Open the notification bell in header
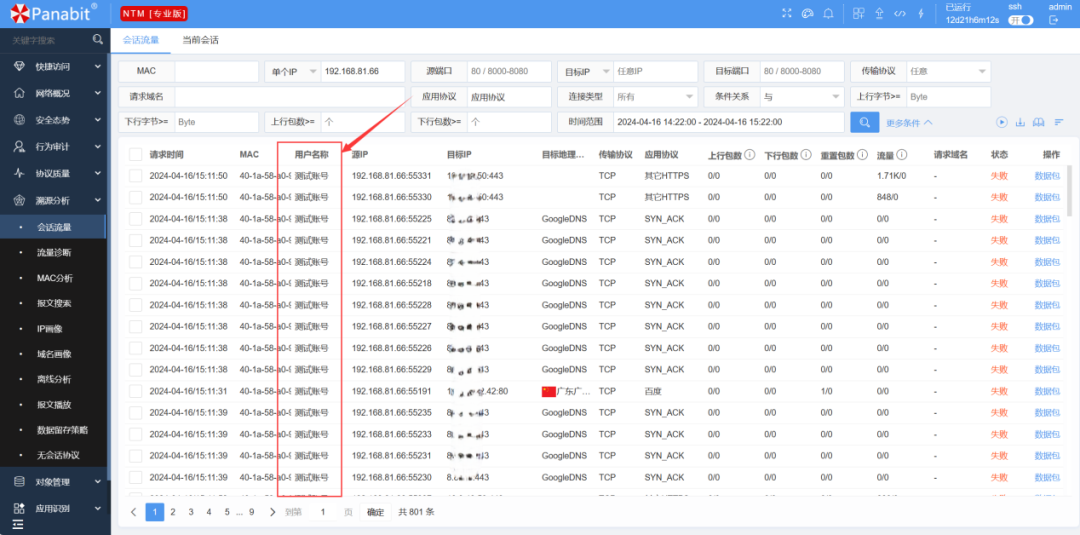 [828, 13]
